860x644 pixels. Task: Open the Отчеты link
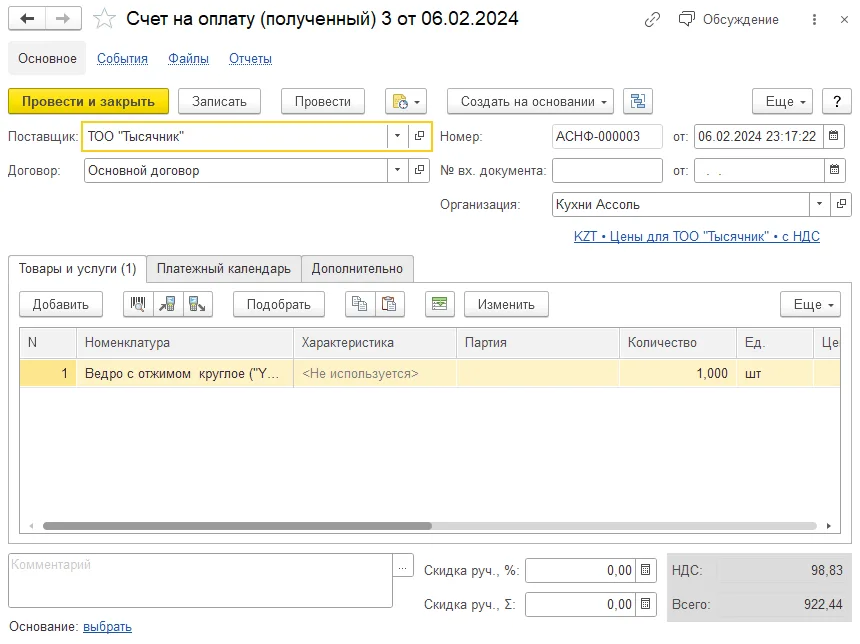tap(250, 58)
